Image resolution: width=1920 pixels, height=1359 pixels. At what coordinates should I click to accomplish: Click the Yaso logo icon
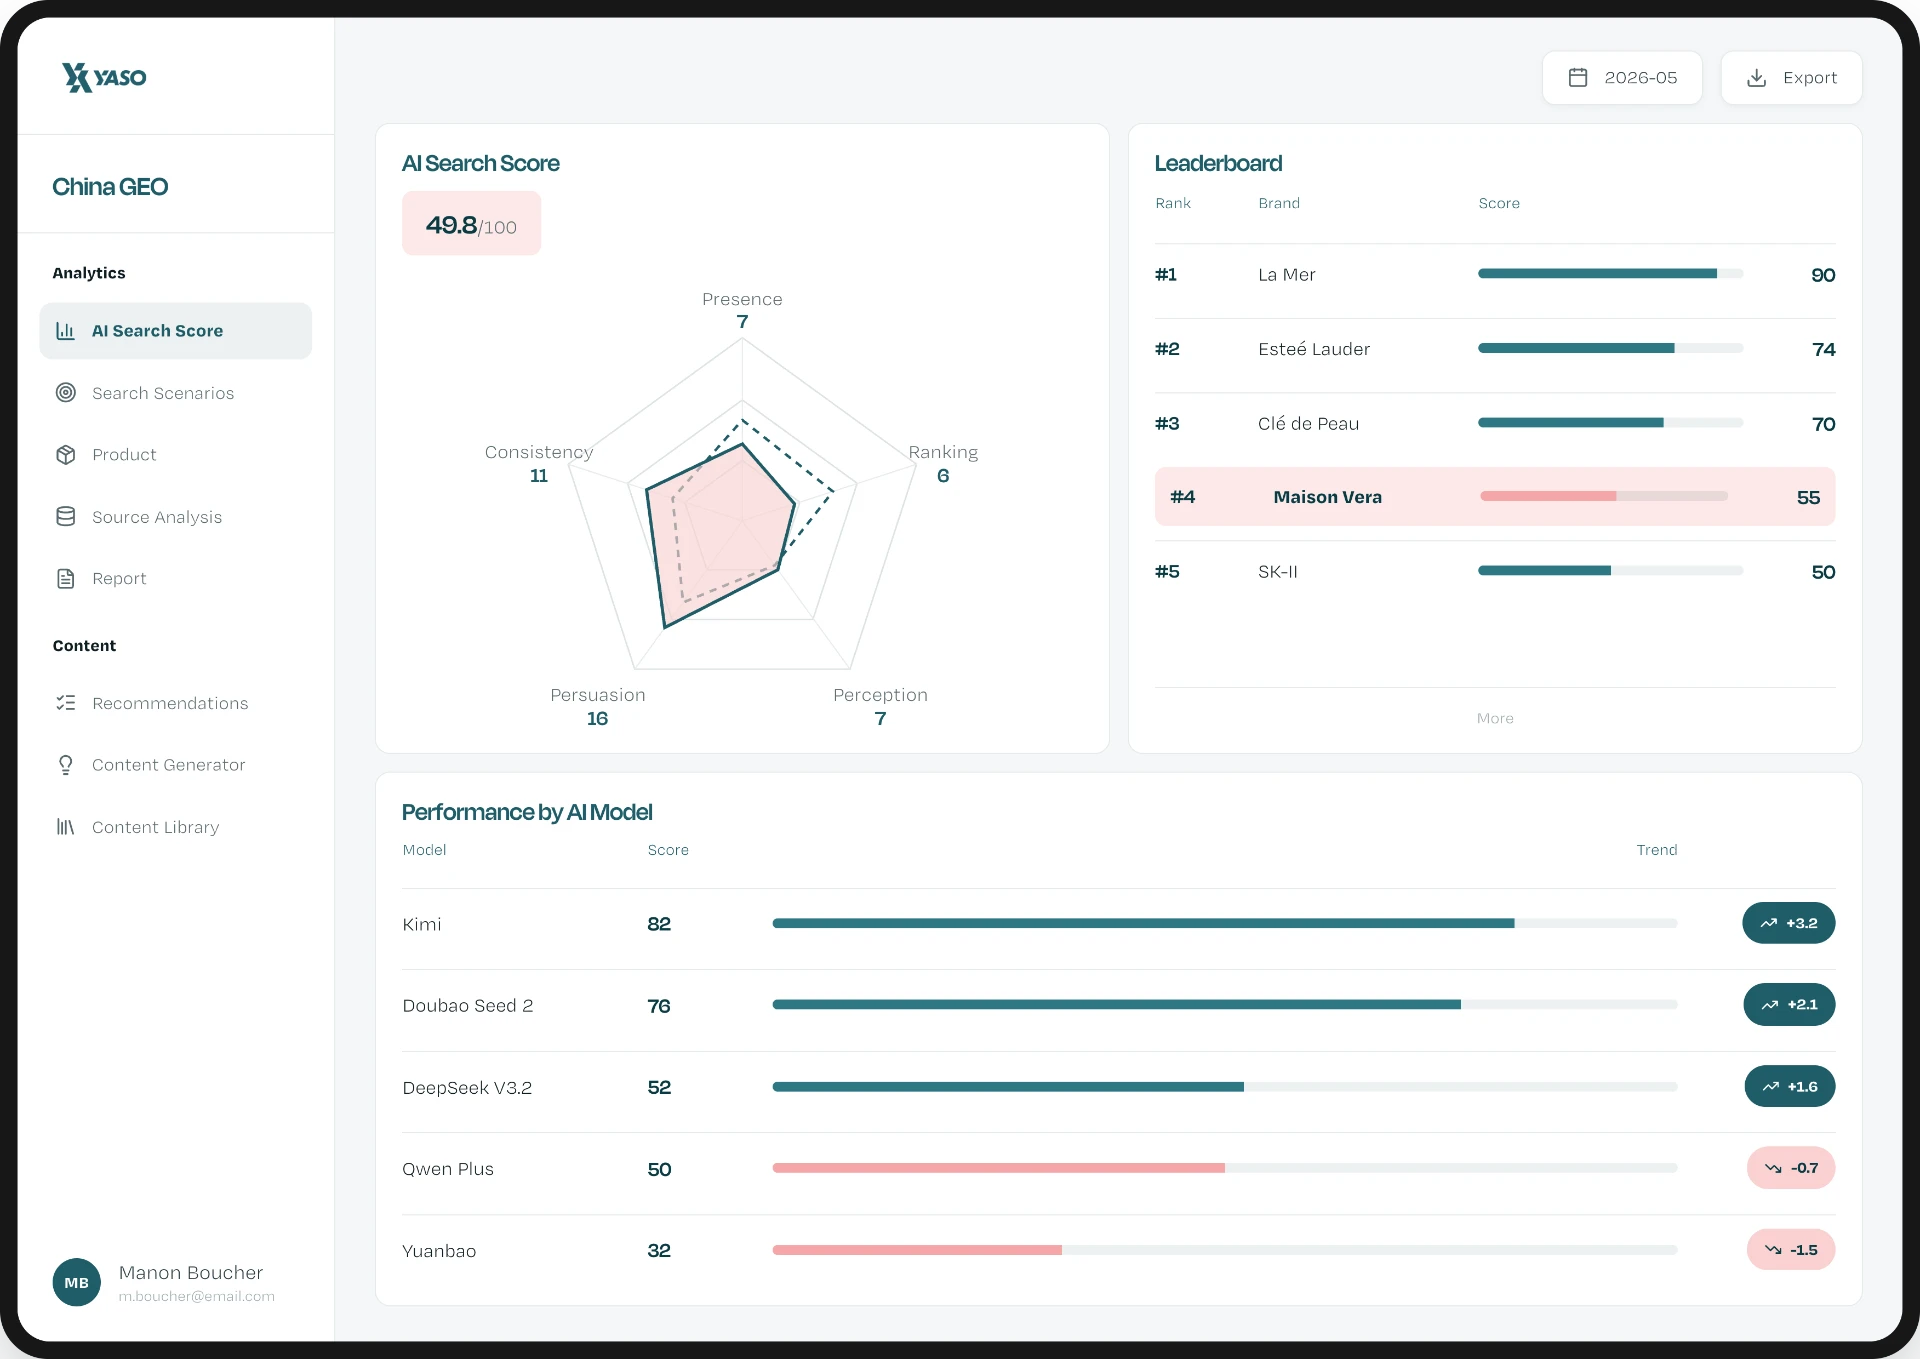77,77
